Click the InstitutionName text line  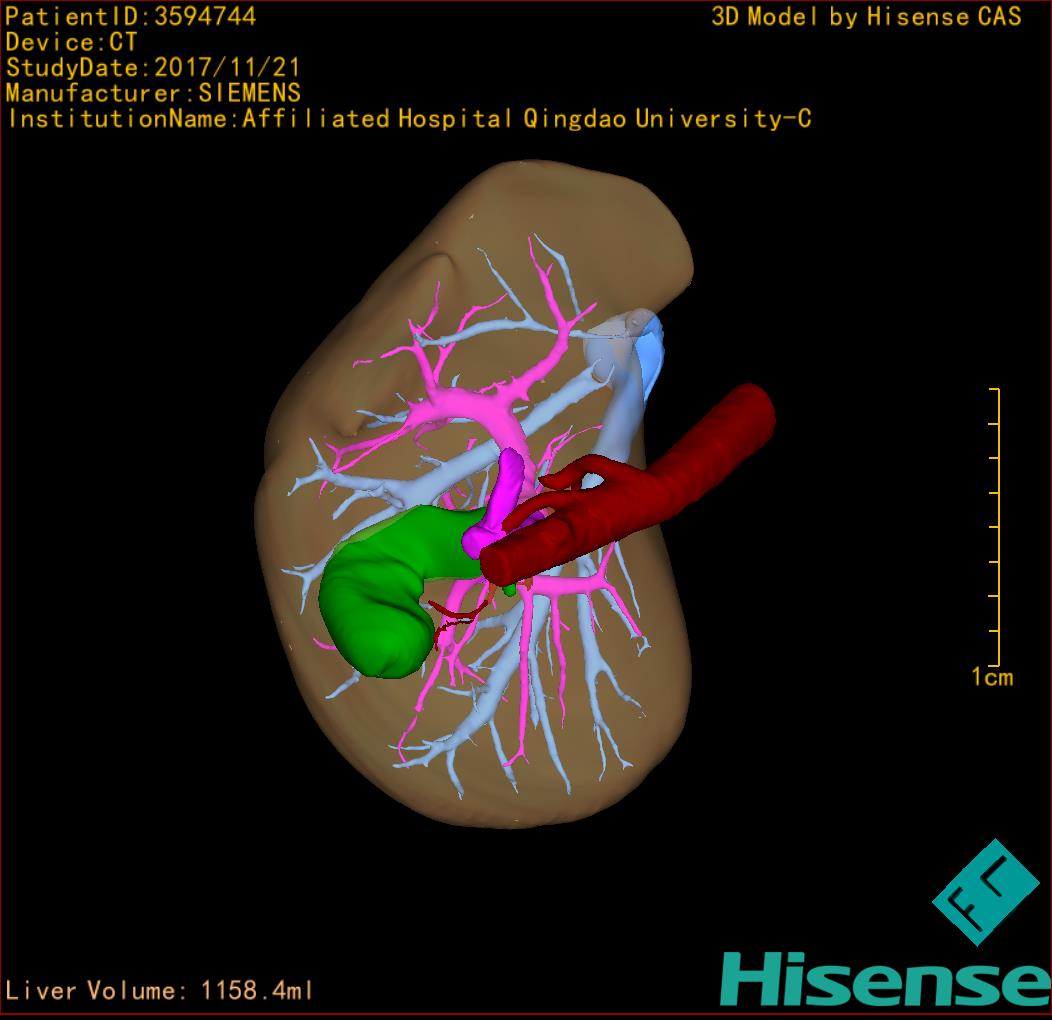coord(408,120)
